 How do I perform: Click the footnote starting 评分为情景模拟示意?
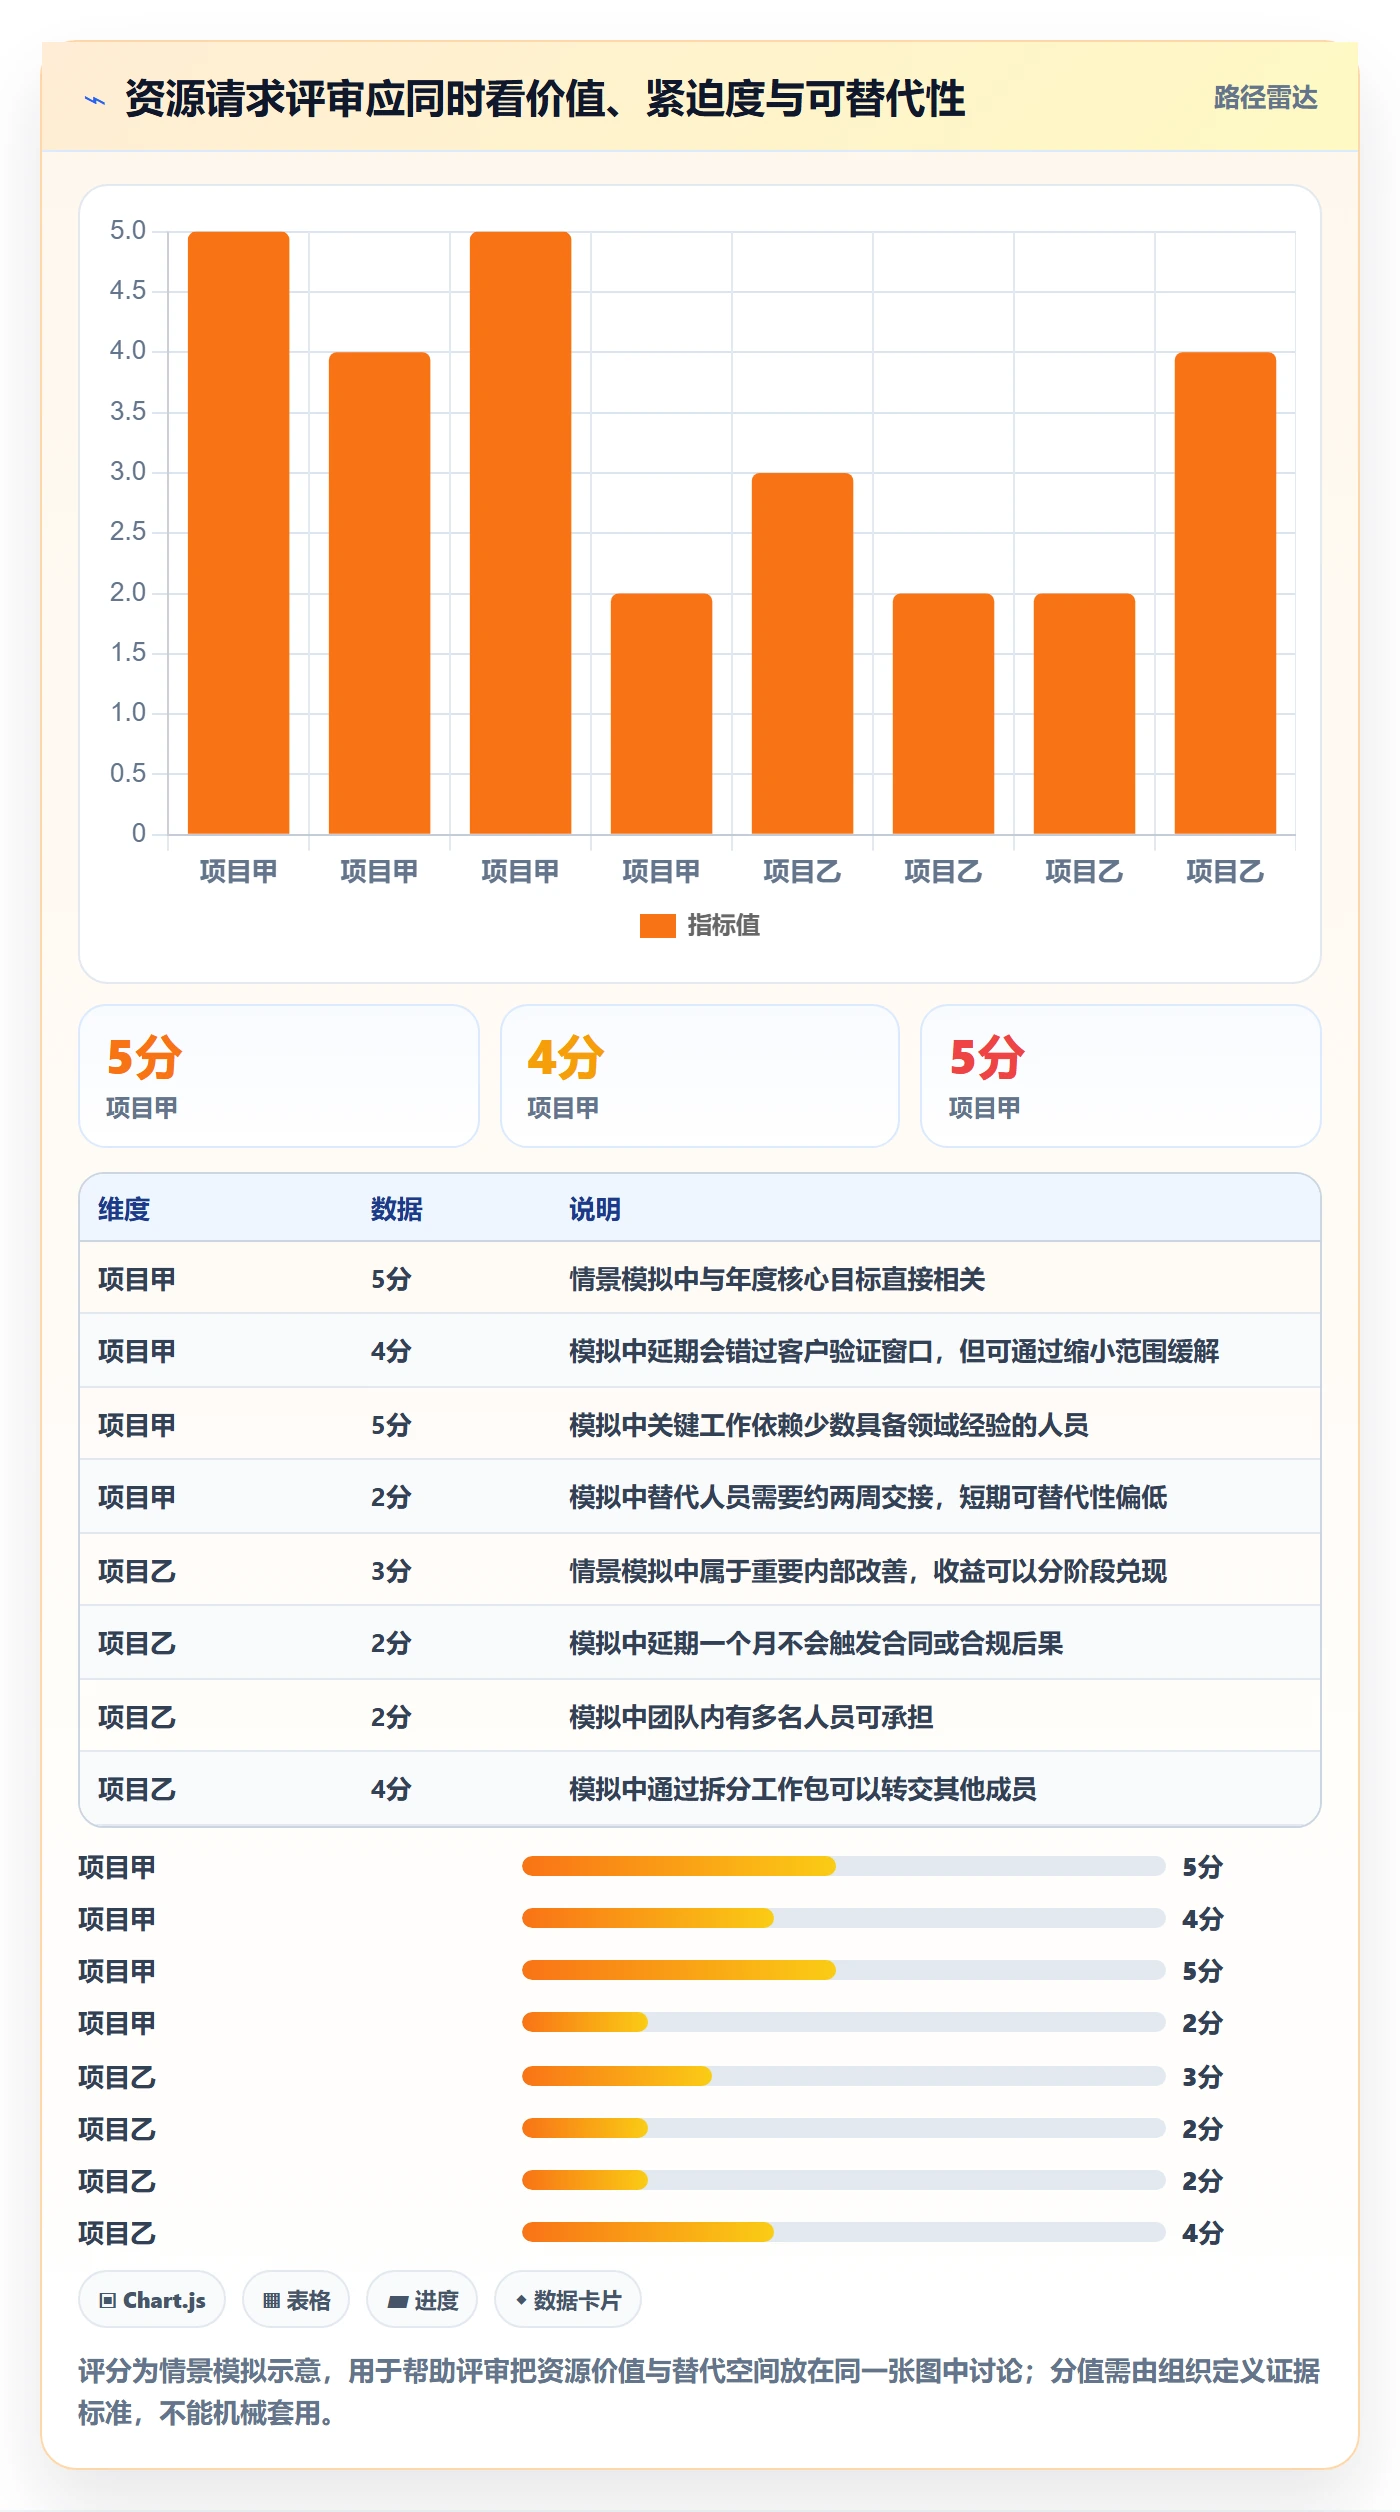[x=699, y=2392]
